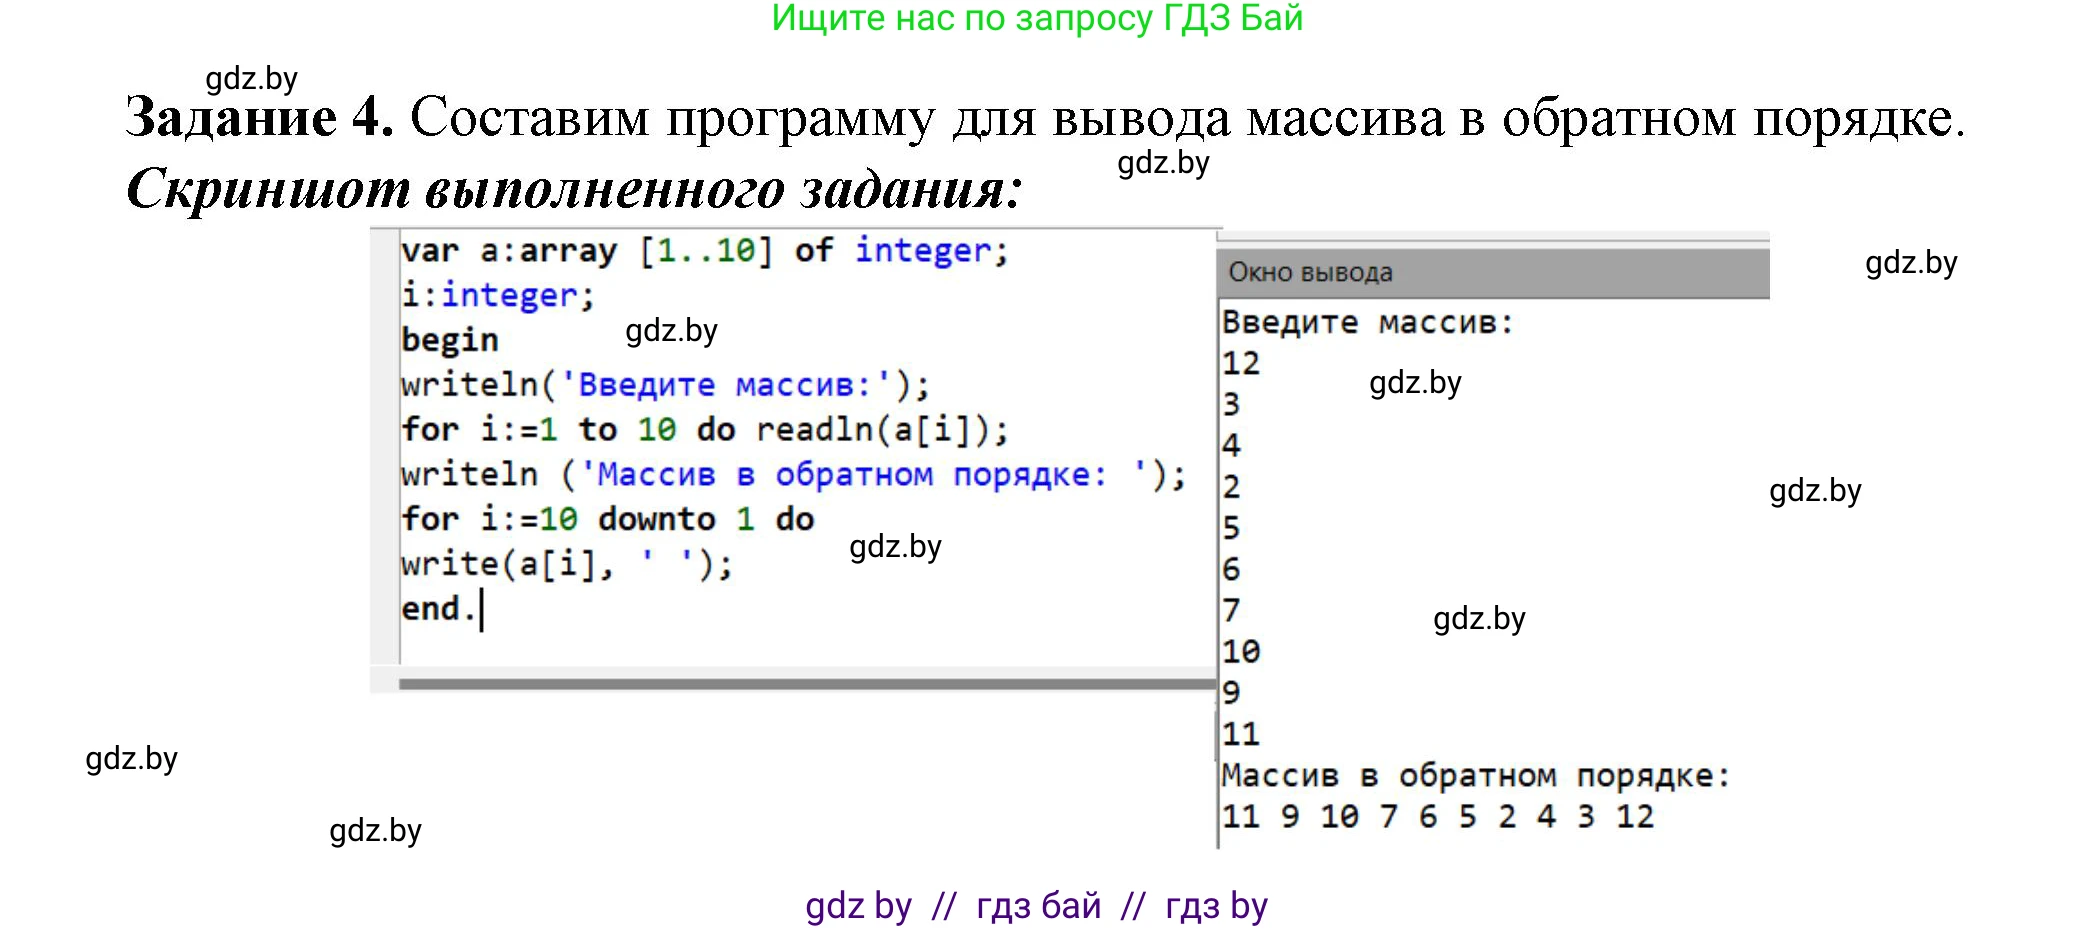This screenshot has height=929, width=2077.
Task: Click the green ГДЗ Бай header link
Action: [1037, 21]
